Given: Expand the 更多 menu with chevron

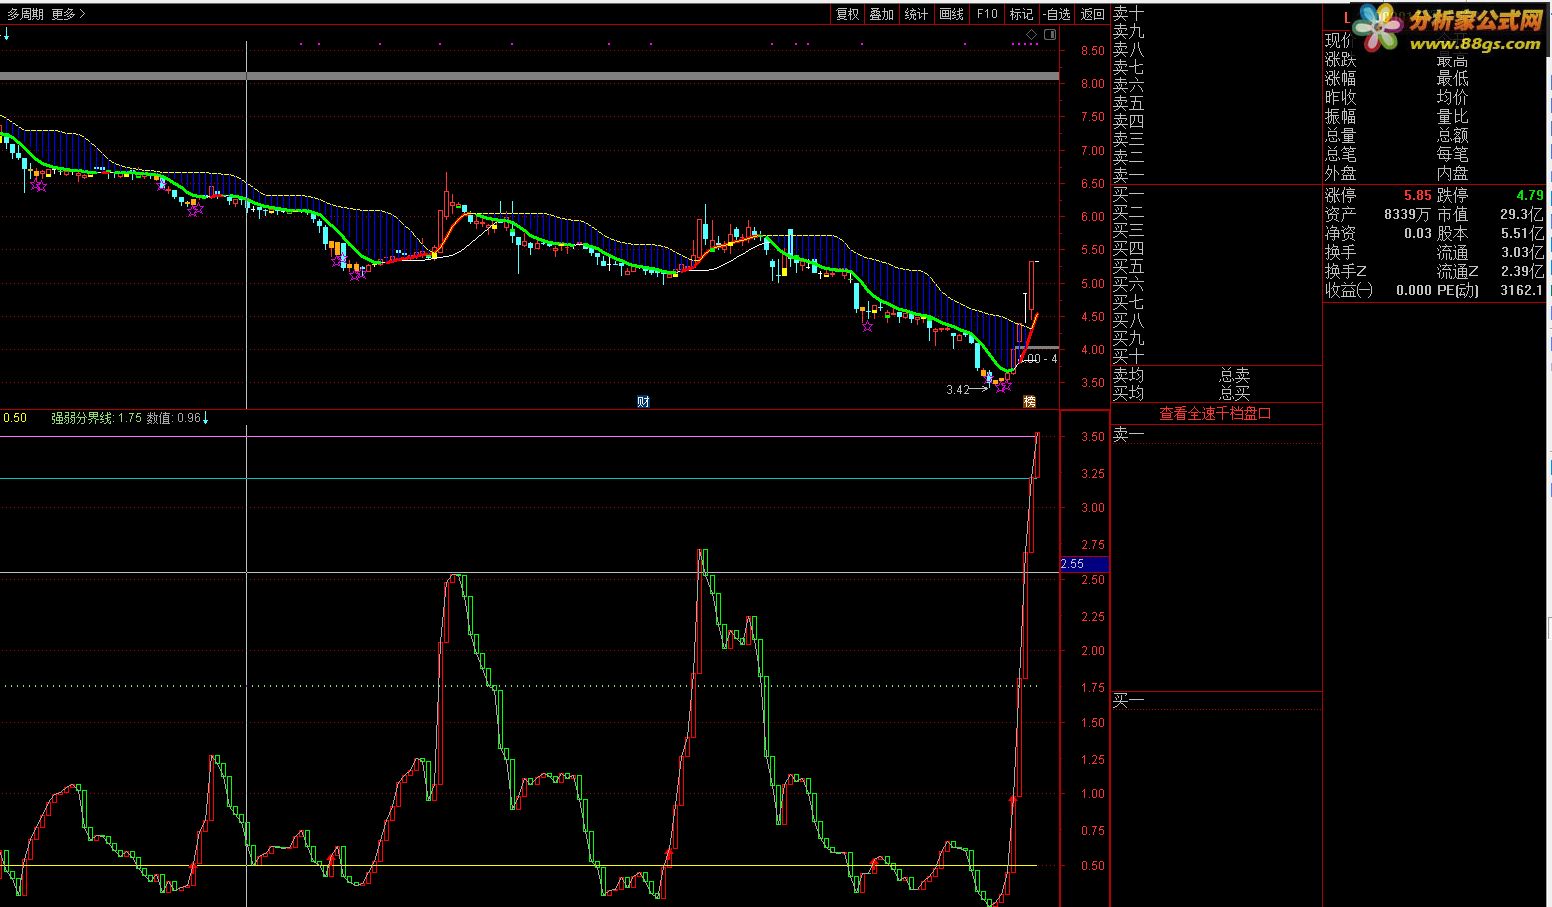Looking at the screenshot, I should 68,14.
